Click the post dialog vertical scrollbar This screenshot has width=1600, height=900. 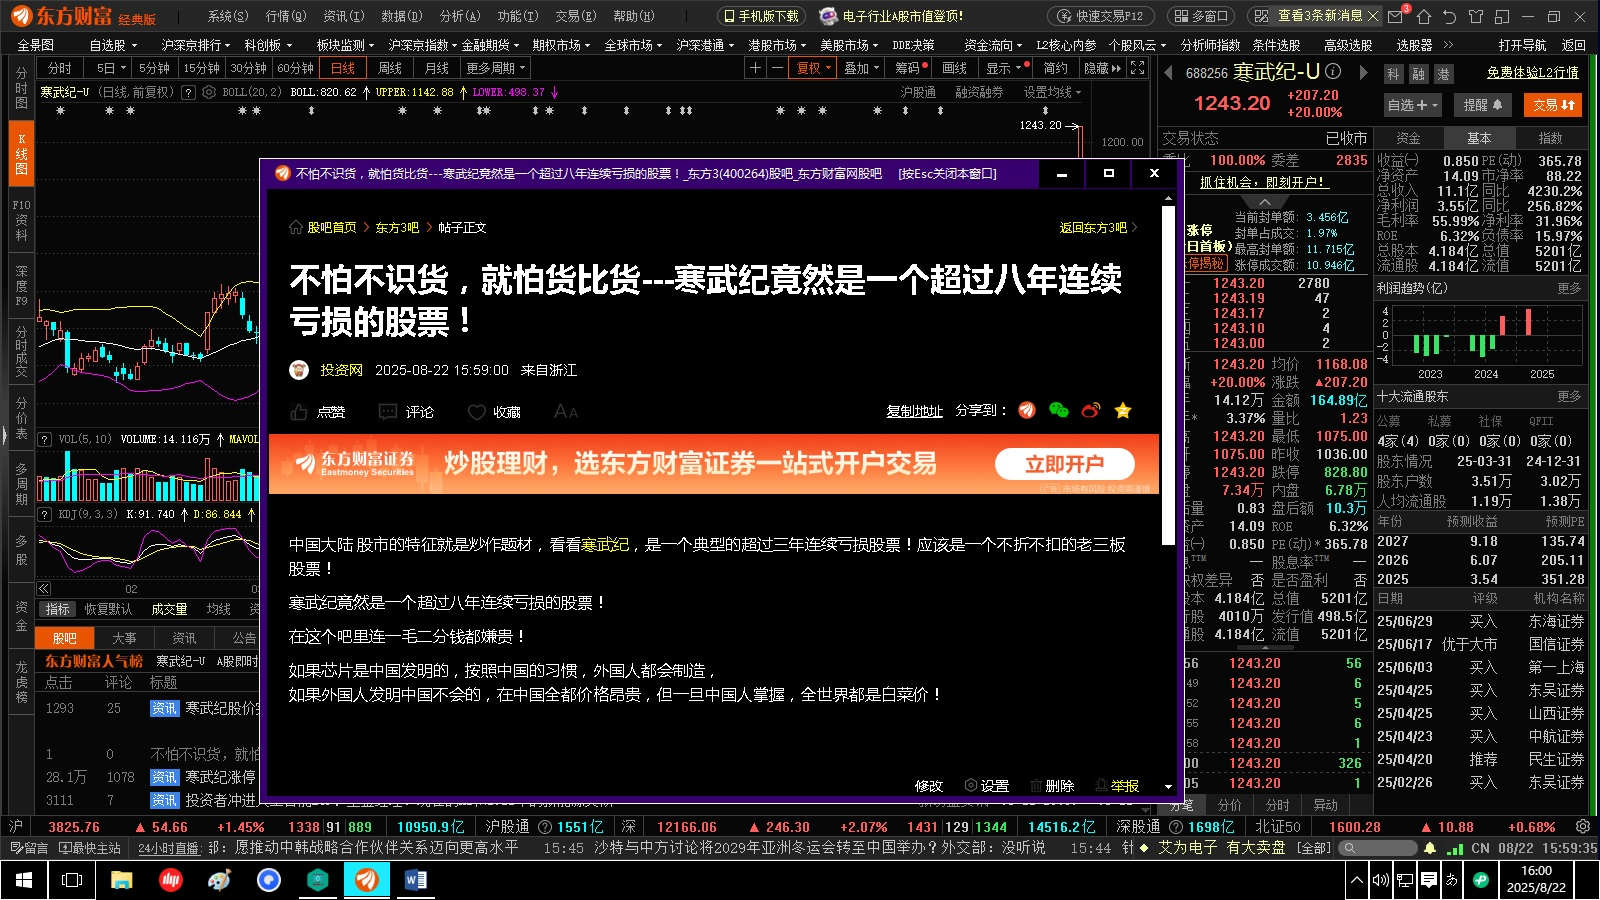click(1167, 375)
